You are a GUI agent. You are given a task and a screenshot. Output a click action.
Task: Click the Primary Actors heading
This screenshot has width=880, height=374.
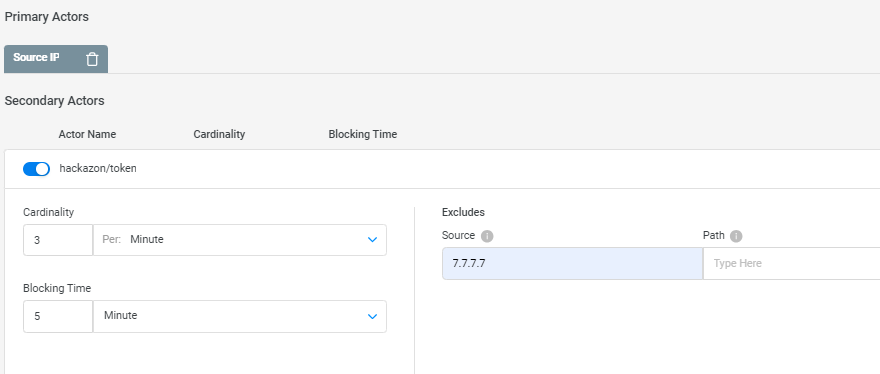click(47, 17)
